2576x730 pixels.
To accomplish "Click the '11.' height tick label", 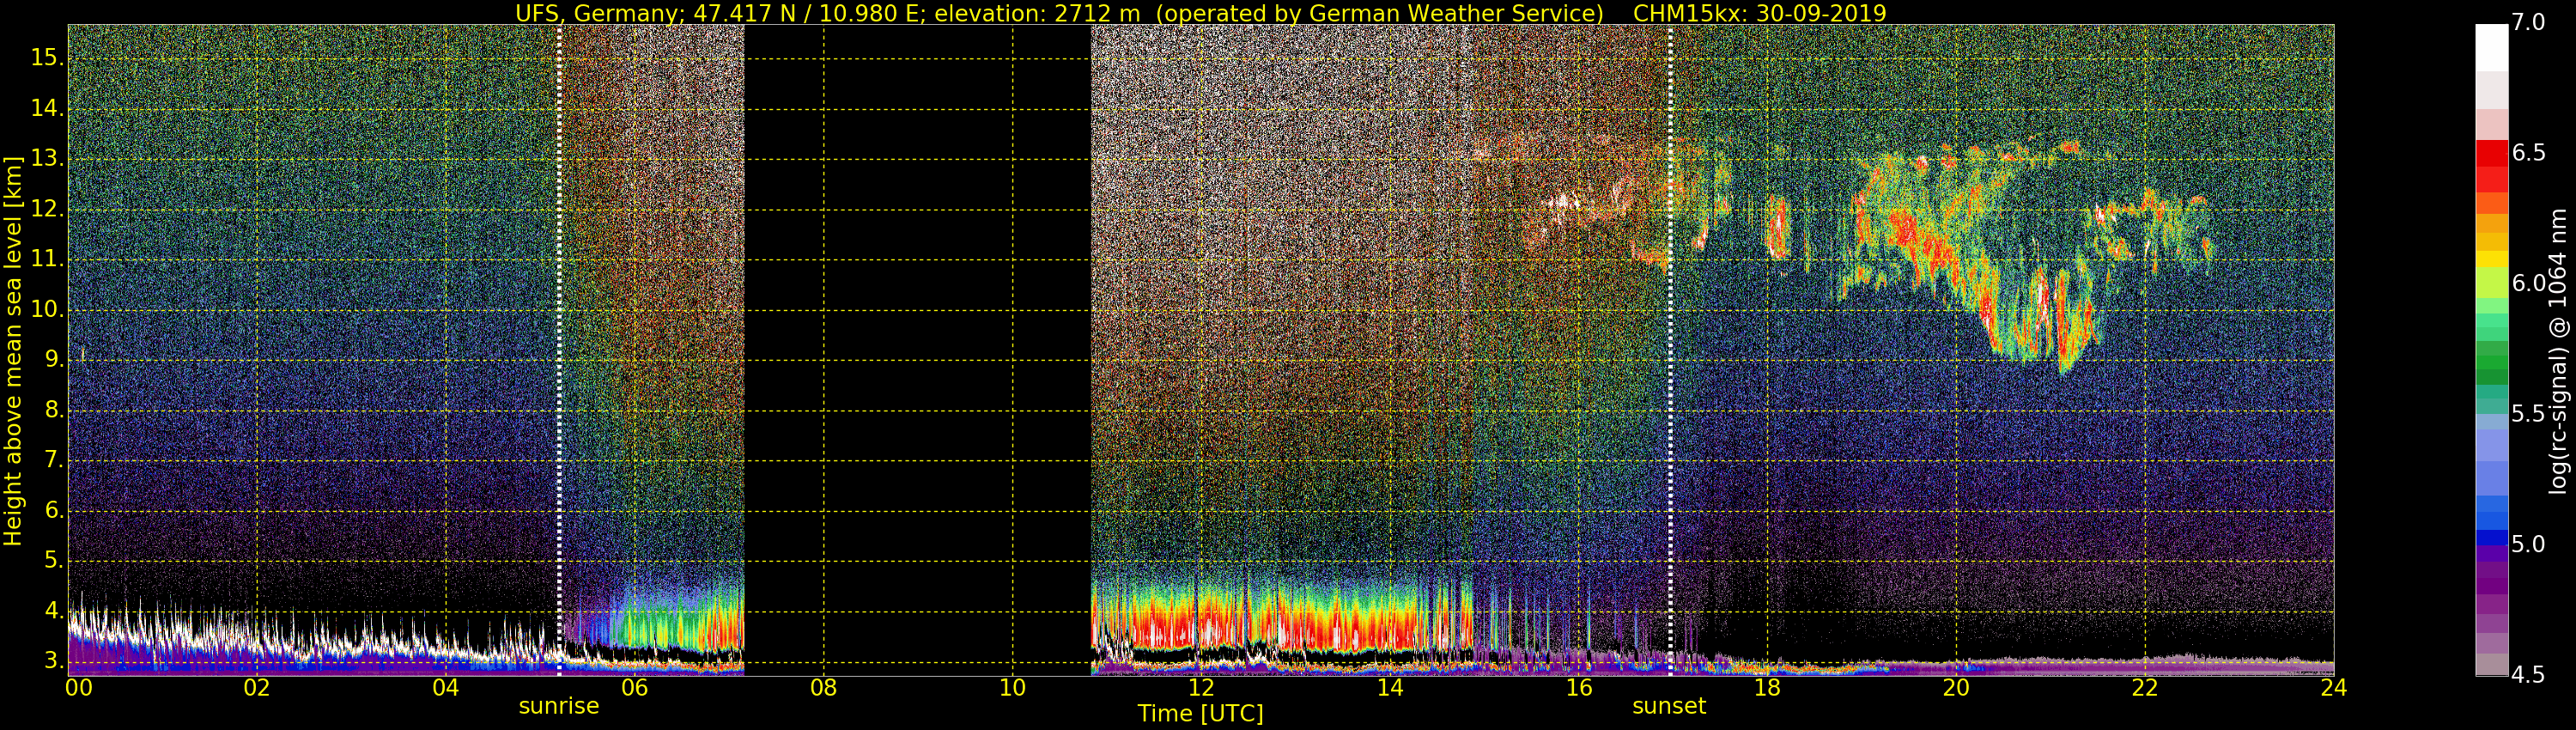I will pyautogui.click(x=47, y=259).
